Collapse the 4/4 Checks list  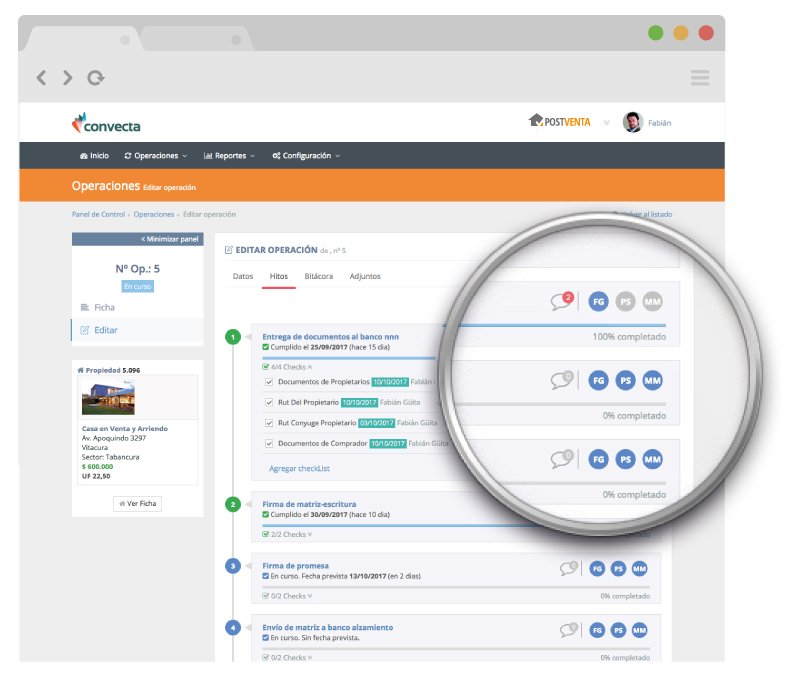(287, 367)
